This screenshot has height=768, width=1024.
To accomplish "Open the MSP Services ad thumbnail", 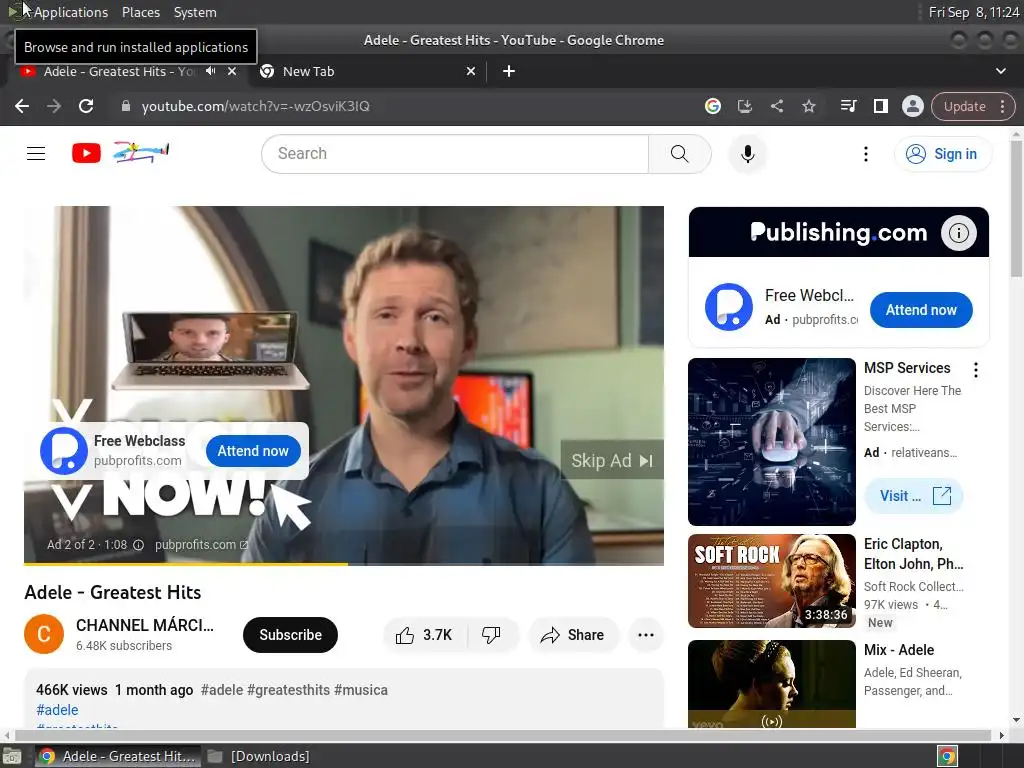I will click(x=771, y=441).
